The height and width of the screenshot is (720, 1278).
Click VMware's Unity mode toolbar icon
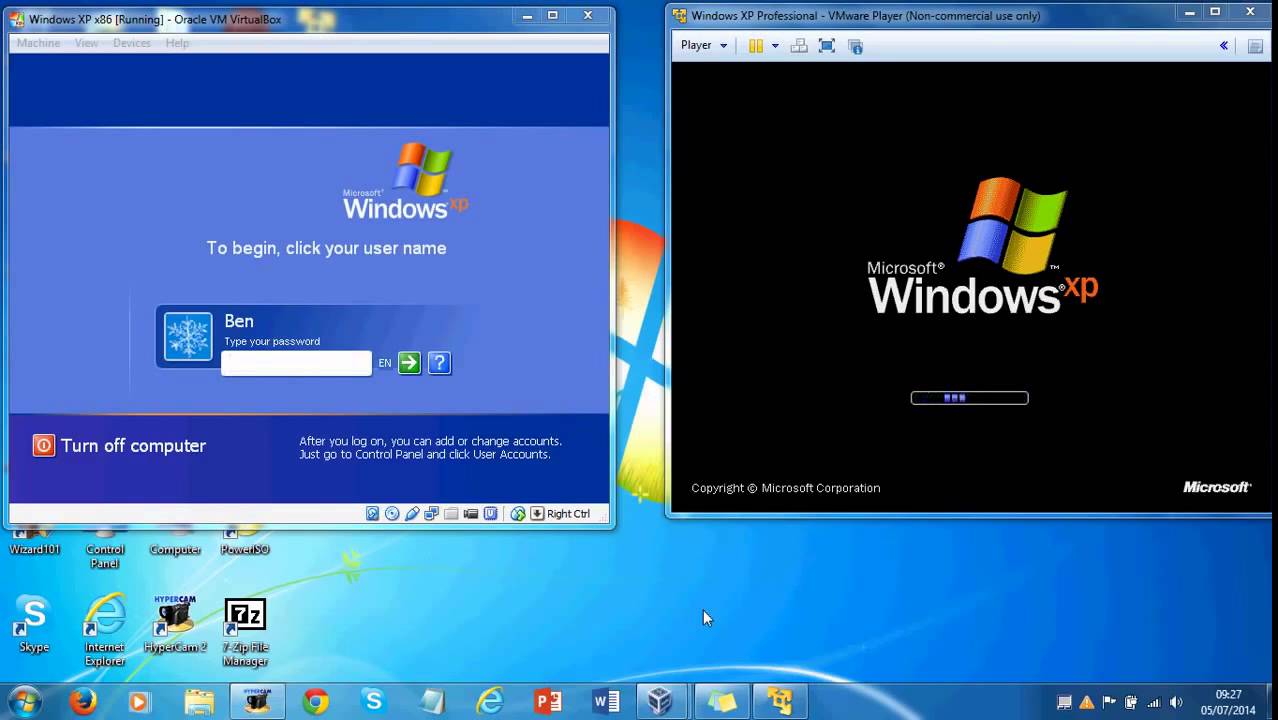click(855, 46)
